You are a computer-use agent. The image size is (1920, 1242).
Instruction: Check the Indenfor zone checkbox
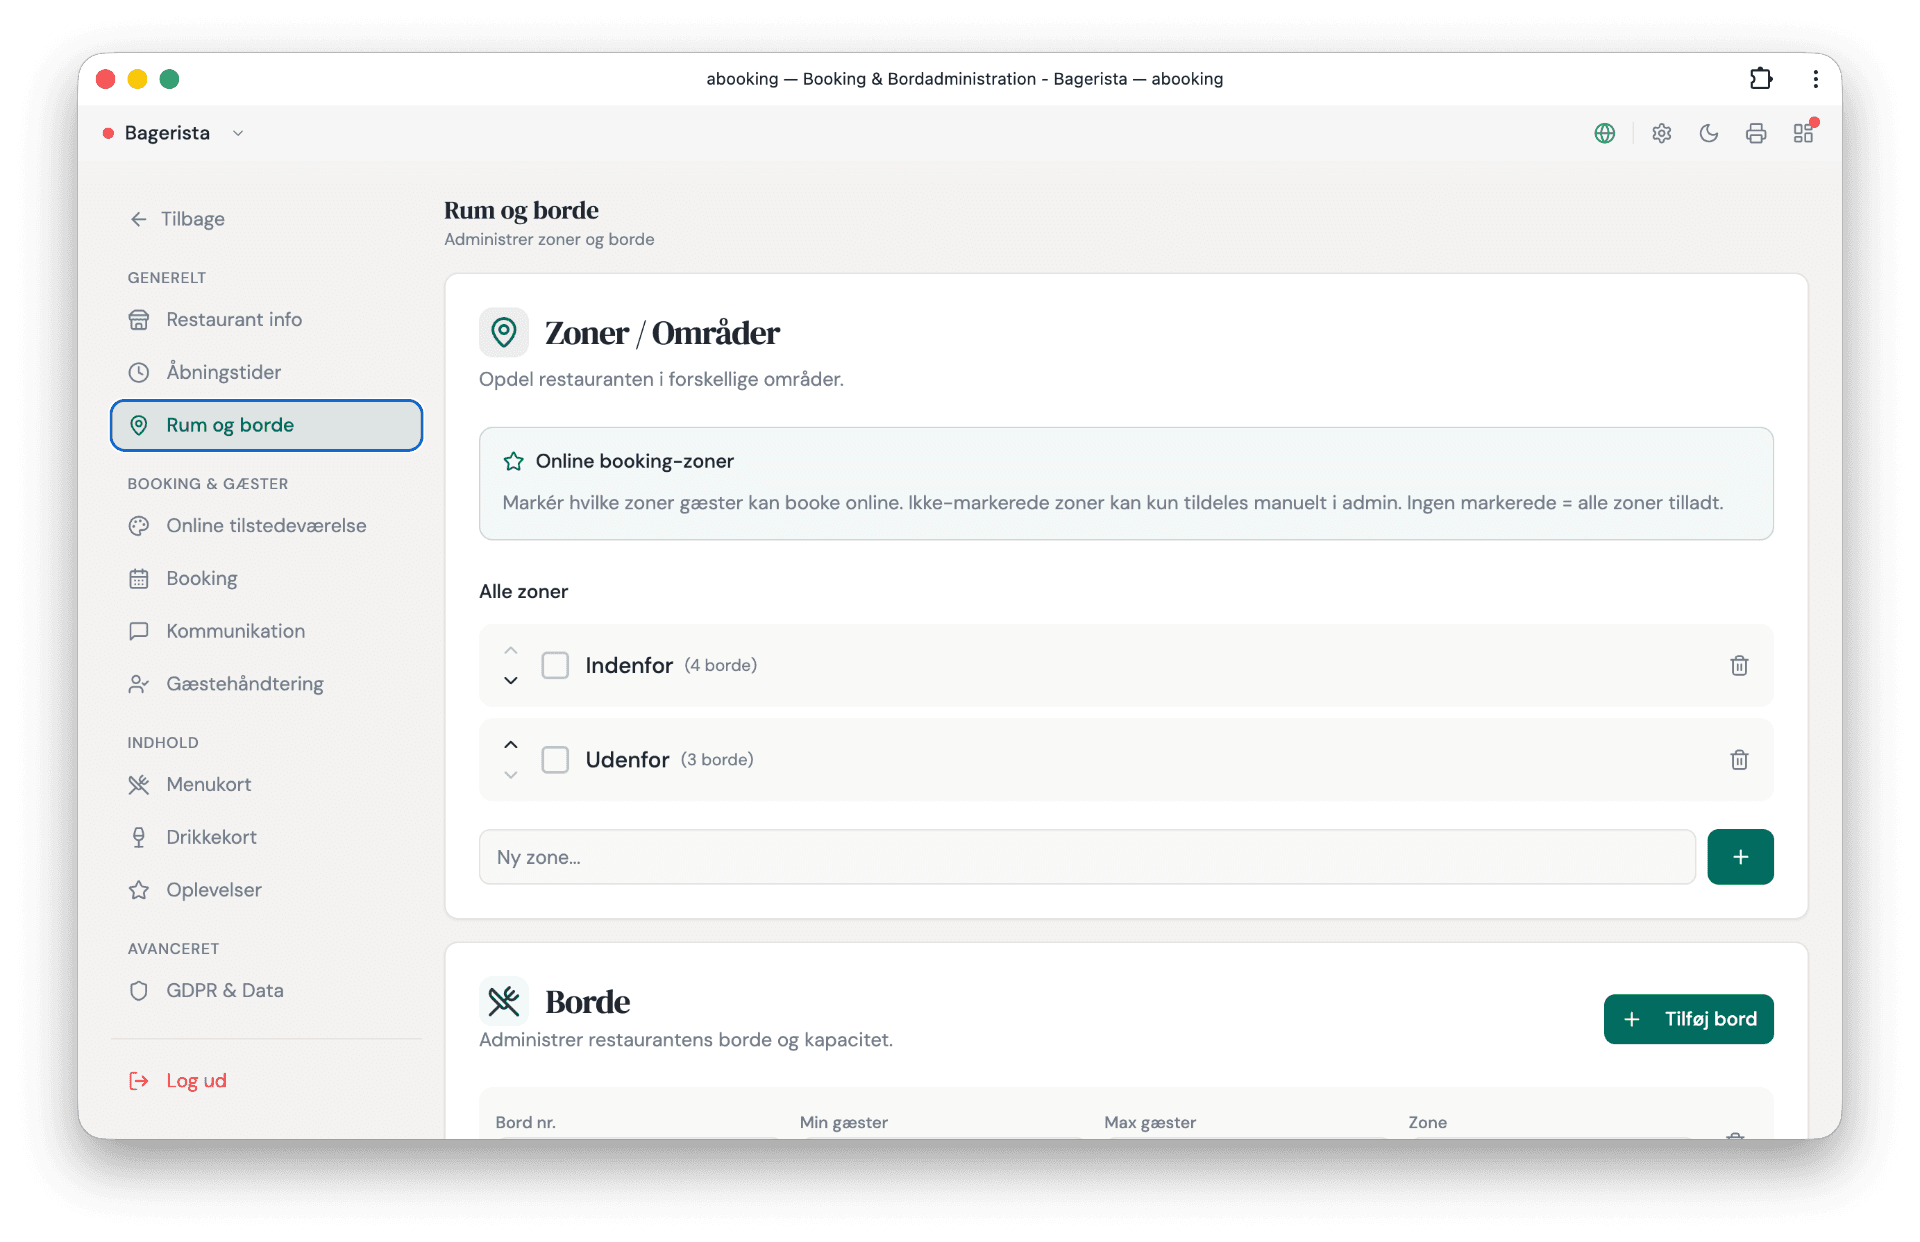point(555,665)
